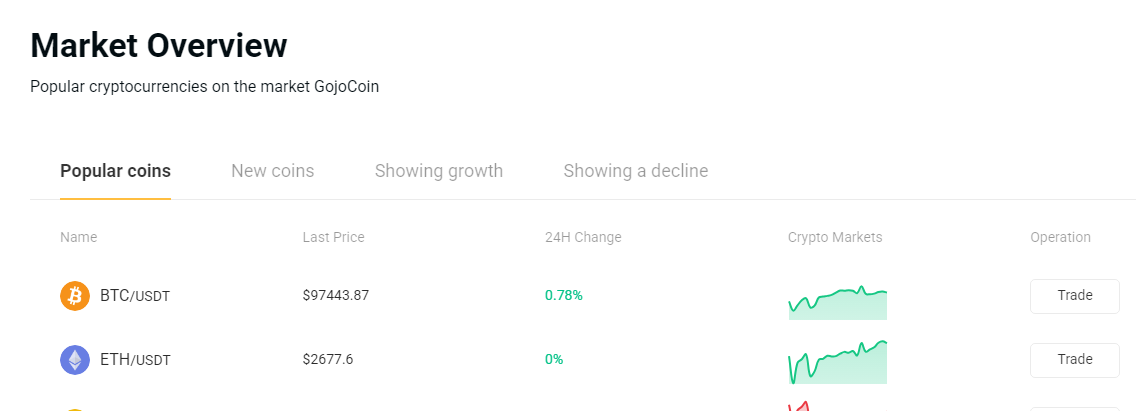This screenshot has height=411, width=1136.
Task: Open the ETH sparkline chart
Action: pos(837,362)
